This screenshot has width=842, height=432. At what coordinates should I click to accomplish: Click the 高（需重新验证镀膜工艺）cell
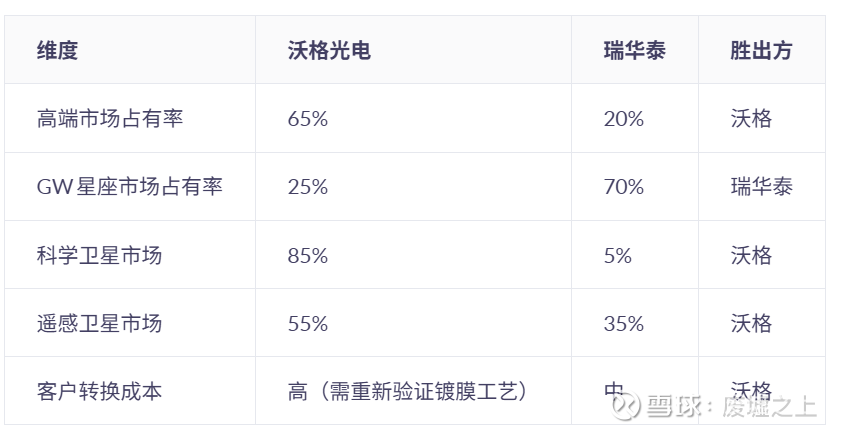(406, 391)
